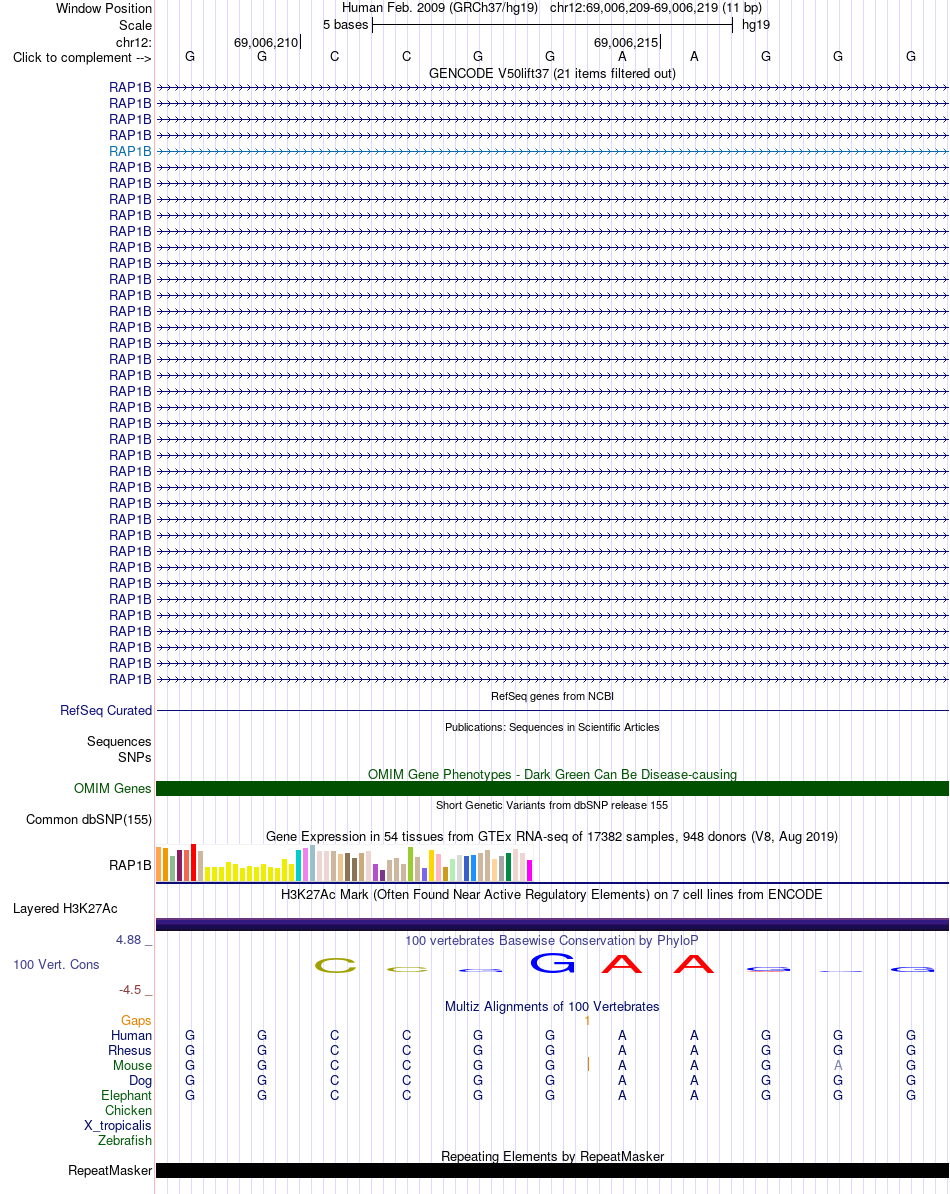Click the A base directly under 69,006,215

[622, 56]
